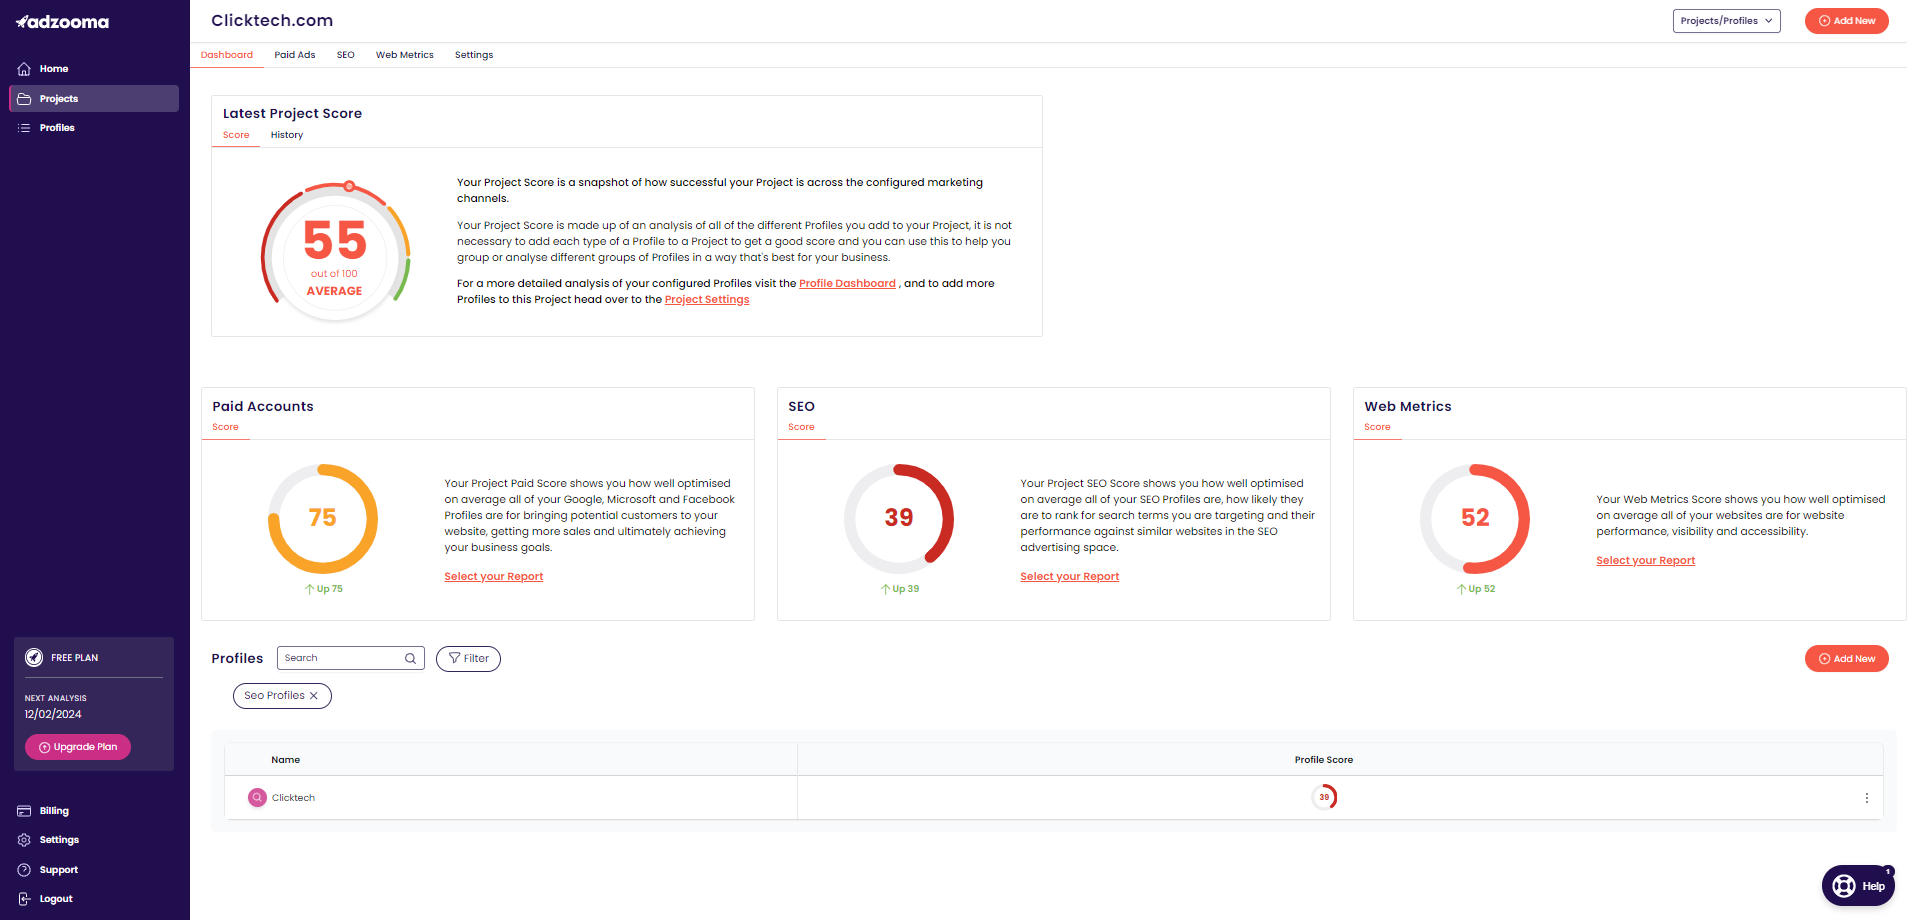1907x920 pixels.
Task: Go to Home in sidebar
Action: point(94,69)
